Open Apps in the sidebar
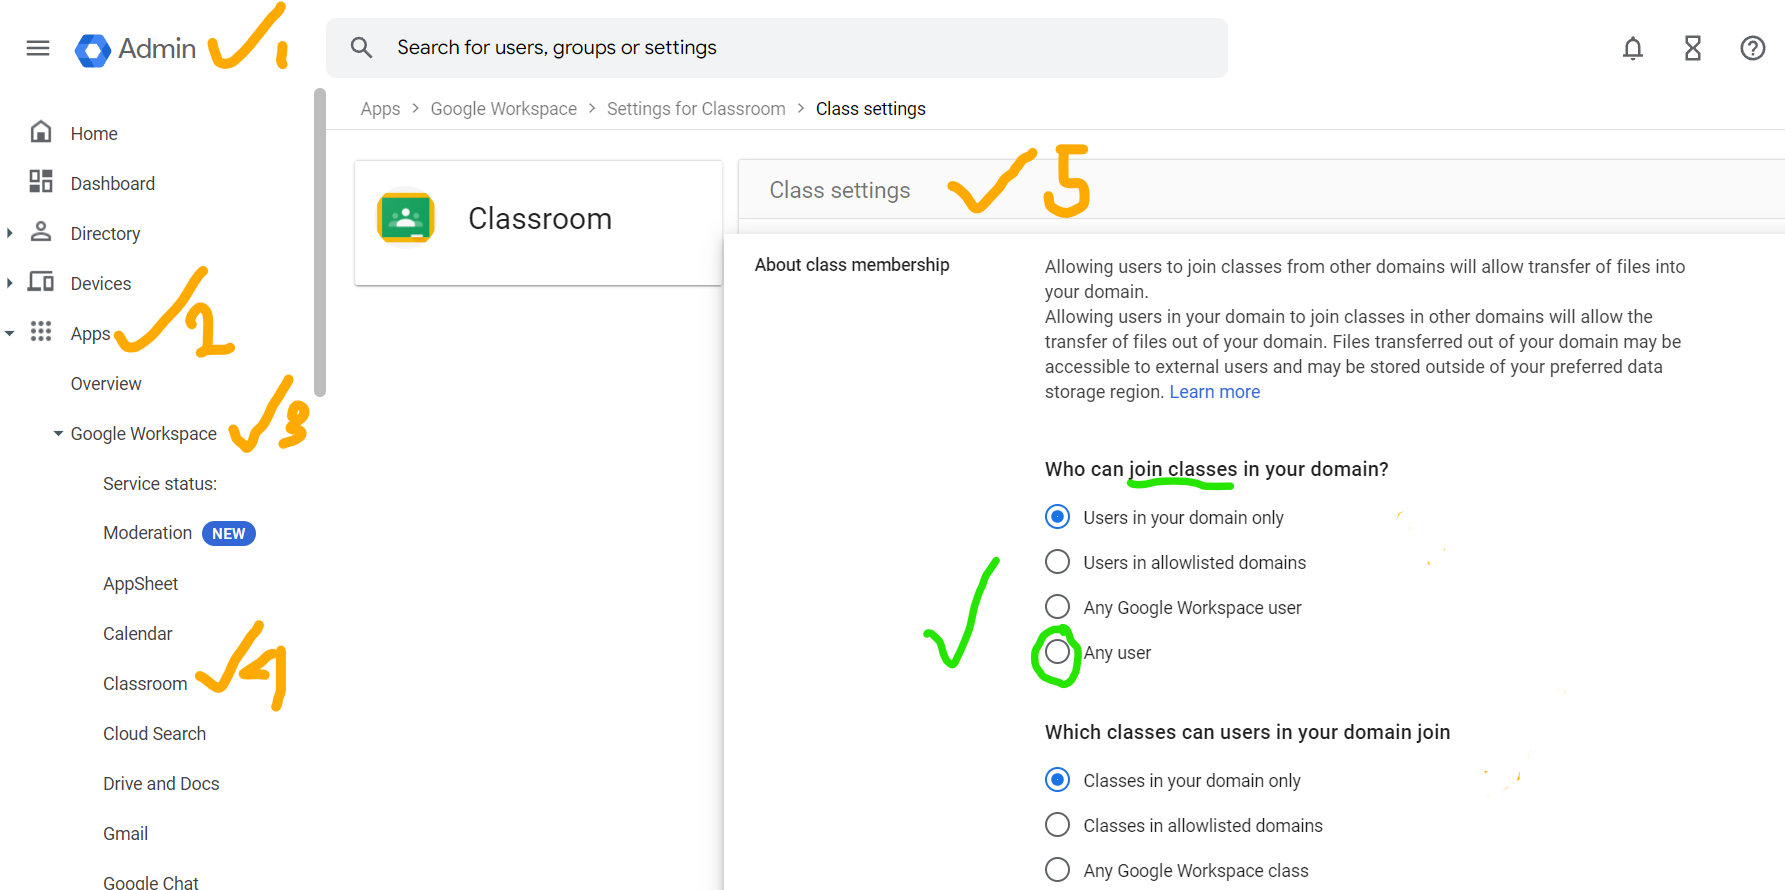The image size is (1785, 890). click(90, 334)
